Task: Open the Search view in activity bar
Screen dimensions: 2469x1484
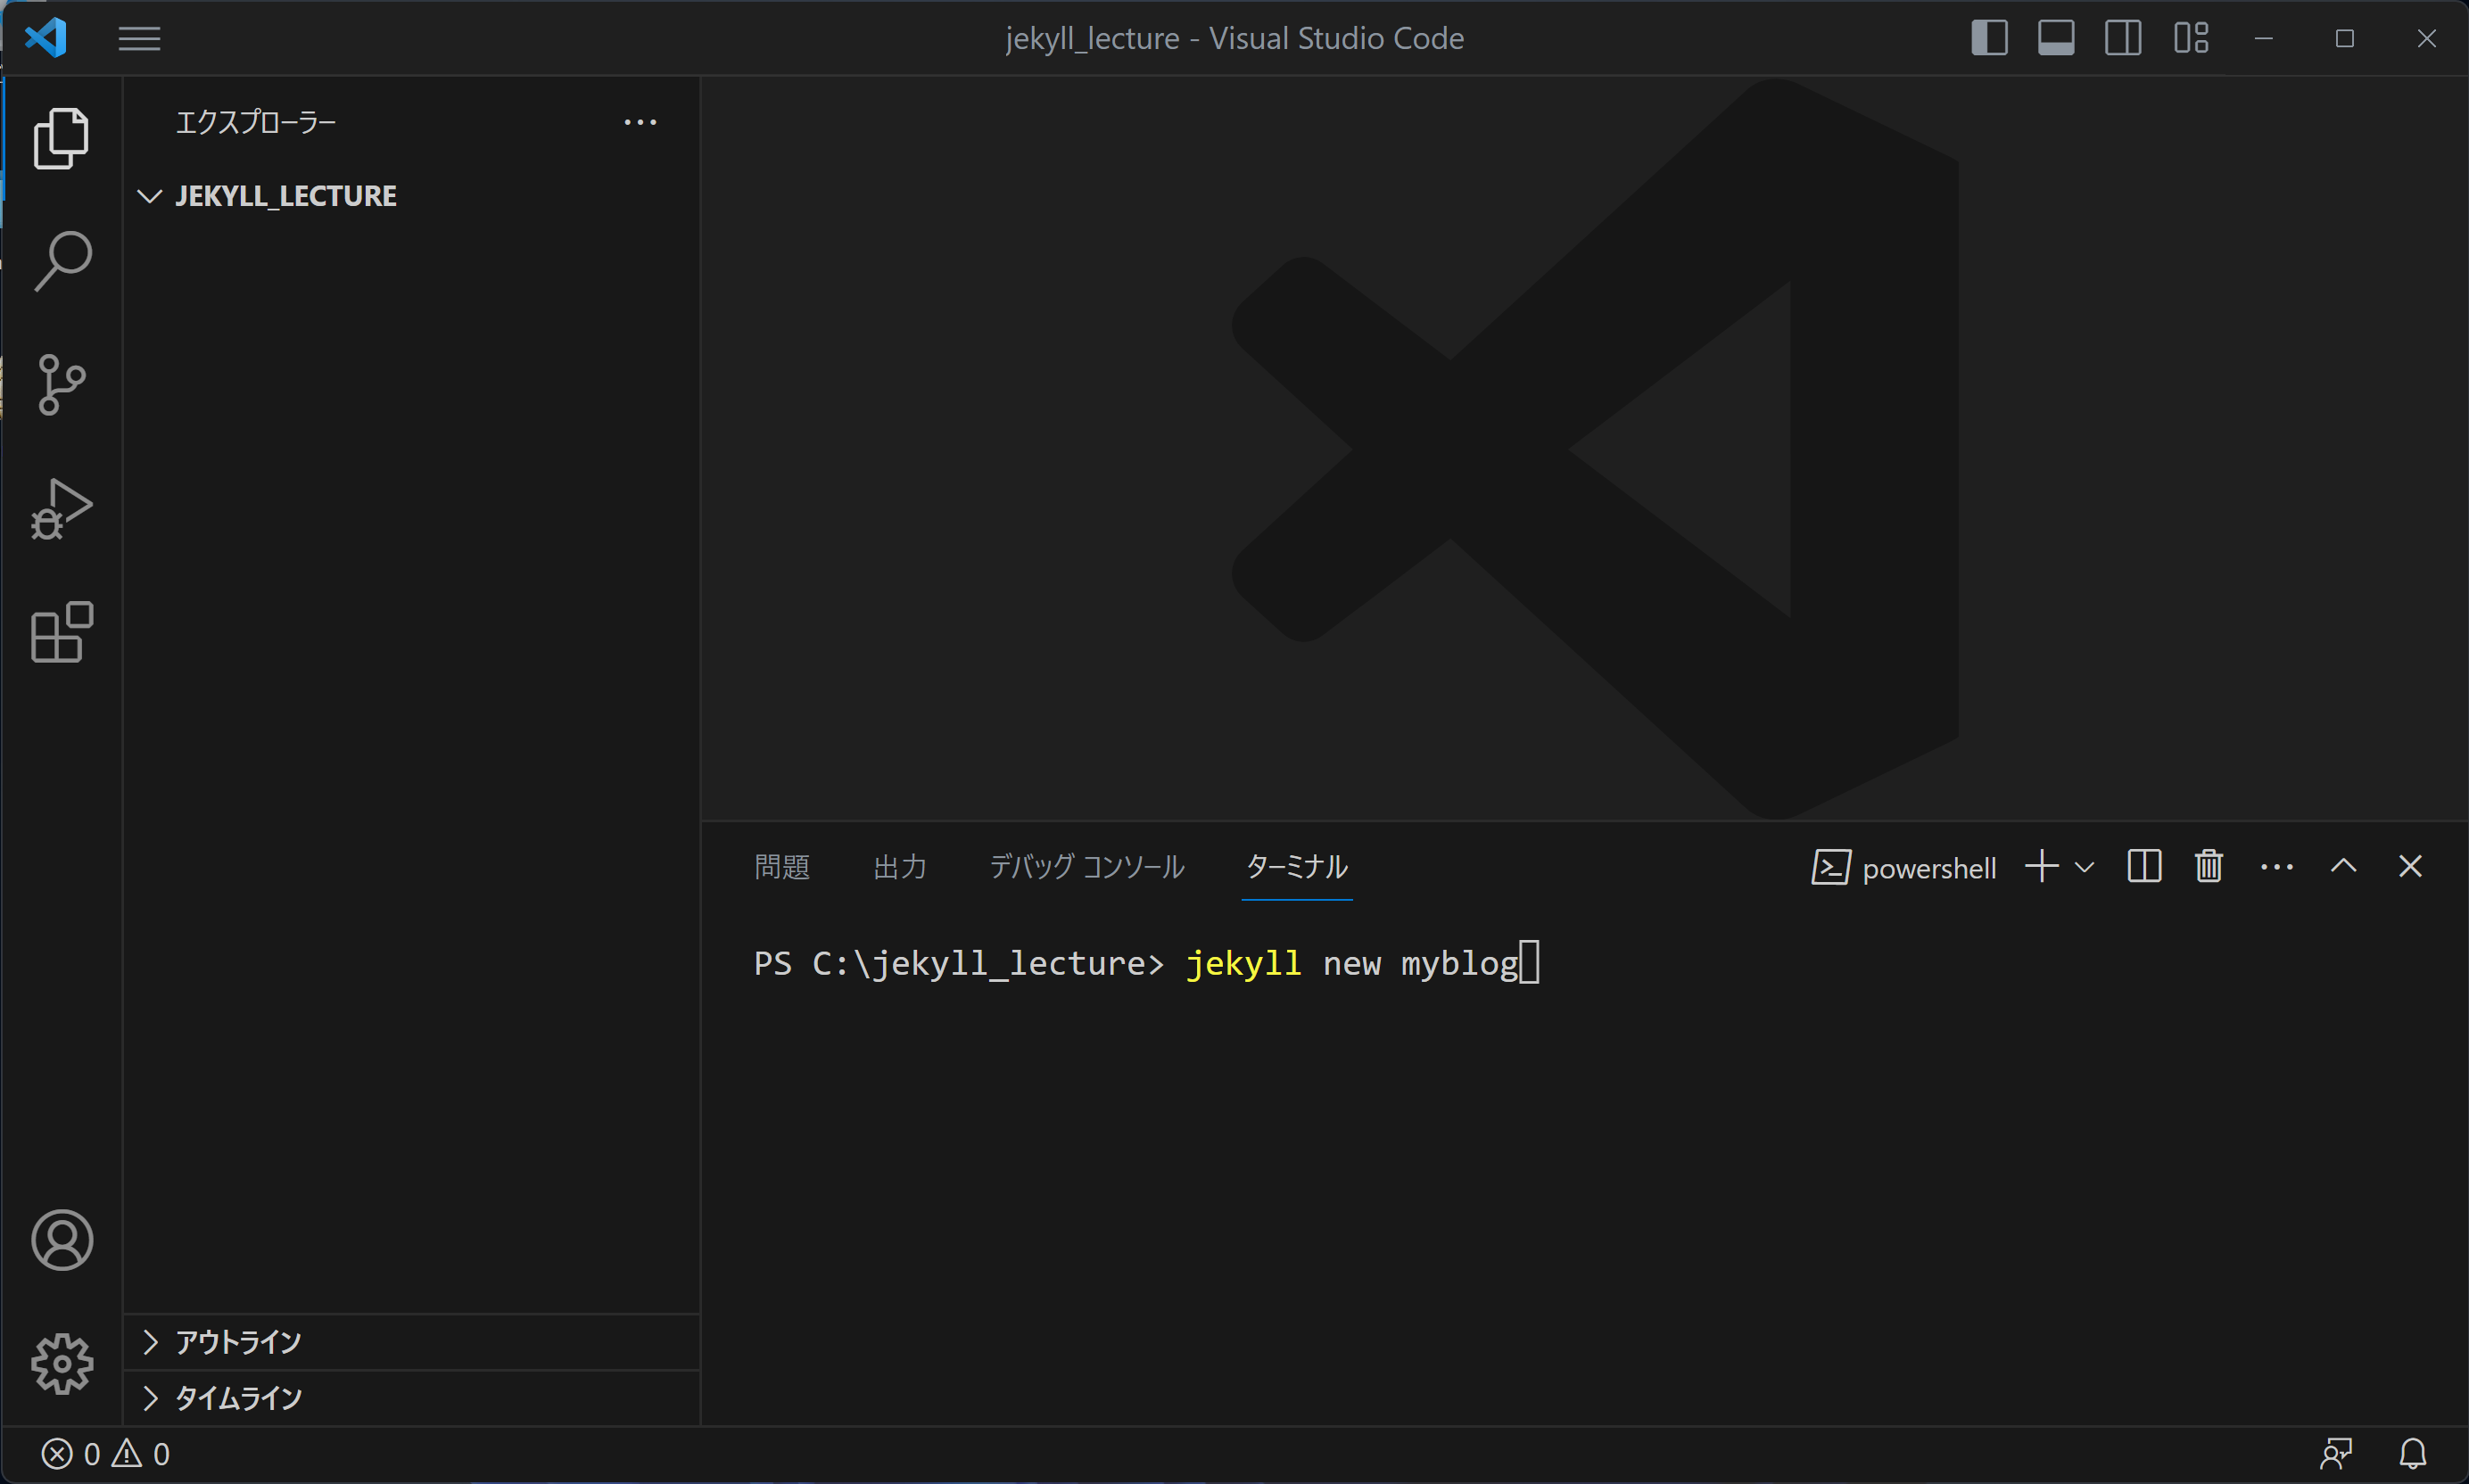Action: click(62, 261)
